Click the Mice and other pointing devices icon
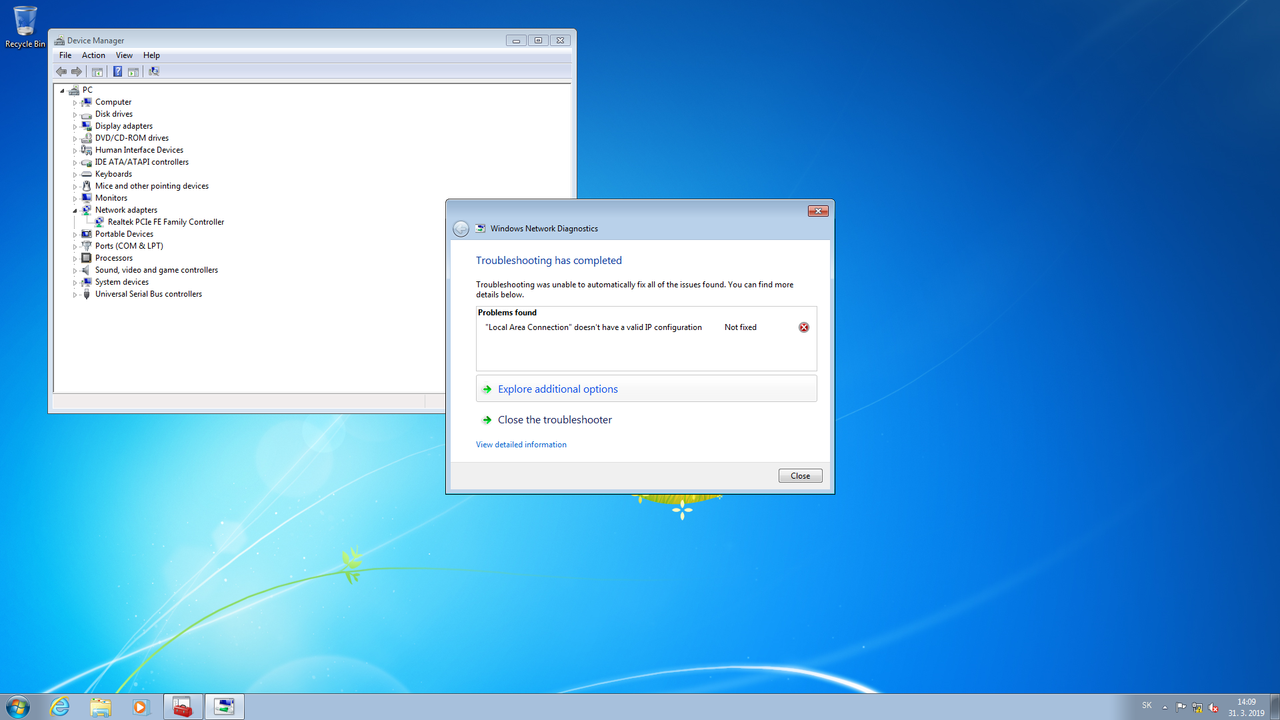 point(87,186)
